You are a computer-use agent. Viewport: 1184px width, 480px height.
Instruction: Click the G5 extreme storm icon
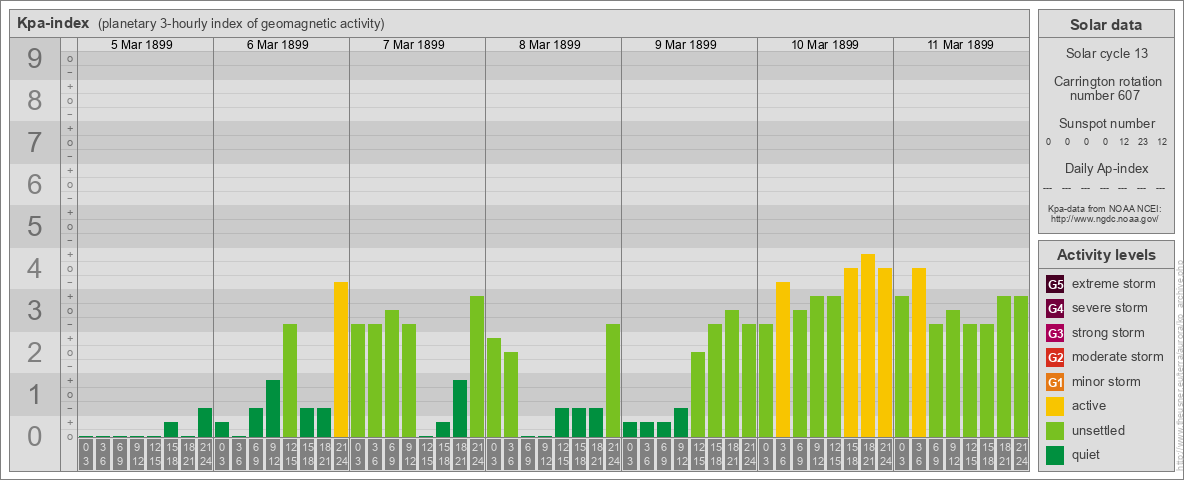(1055, 284)
